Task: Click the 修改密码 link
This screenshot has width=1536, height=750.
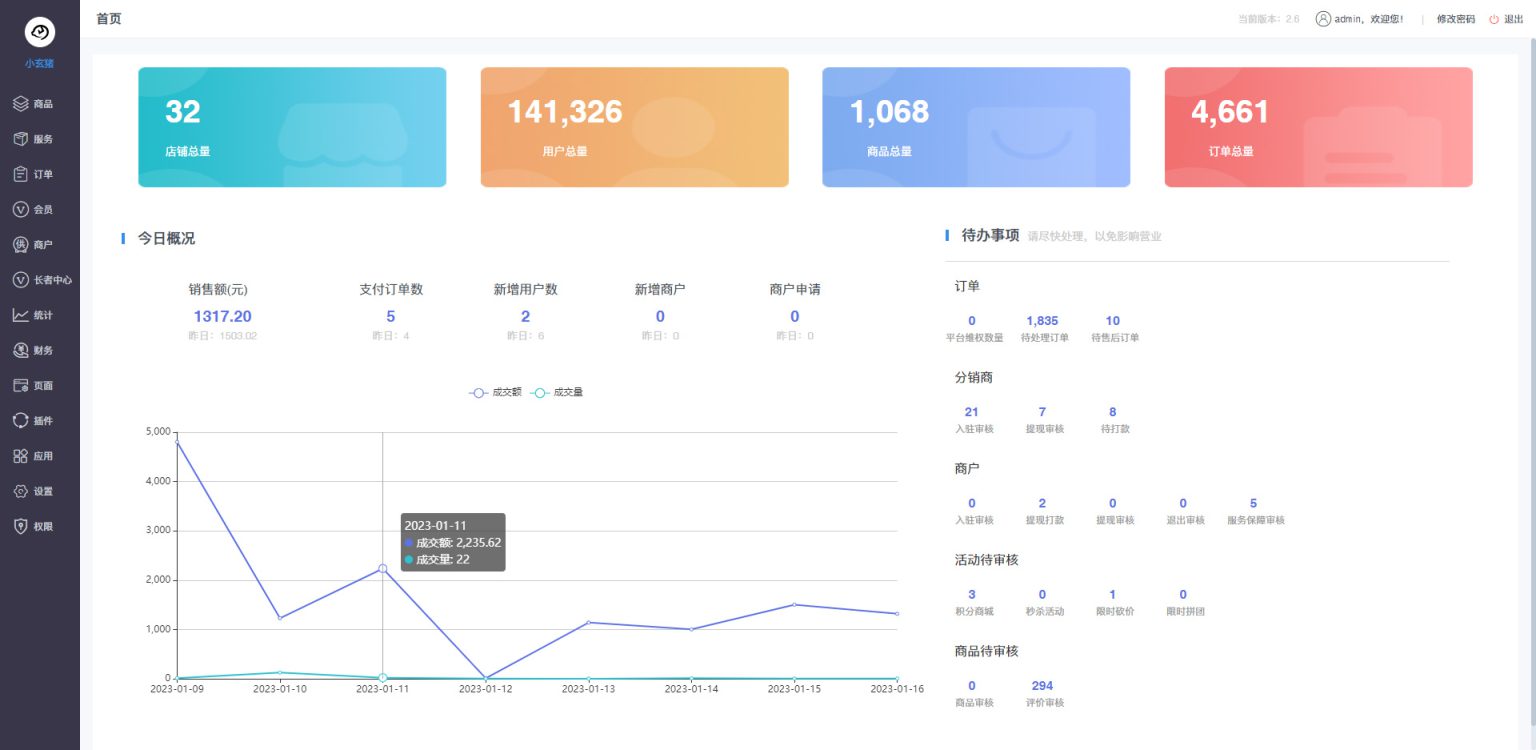Action: 1454,18
